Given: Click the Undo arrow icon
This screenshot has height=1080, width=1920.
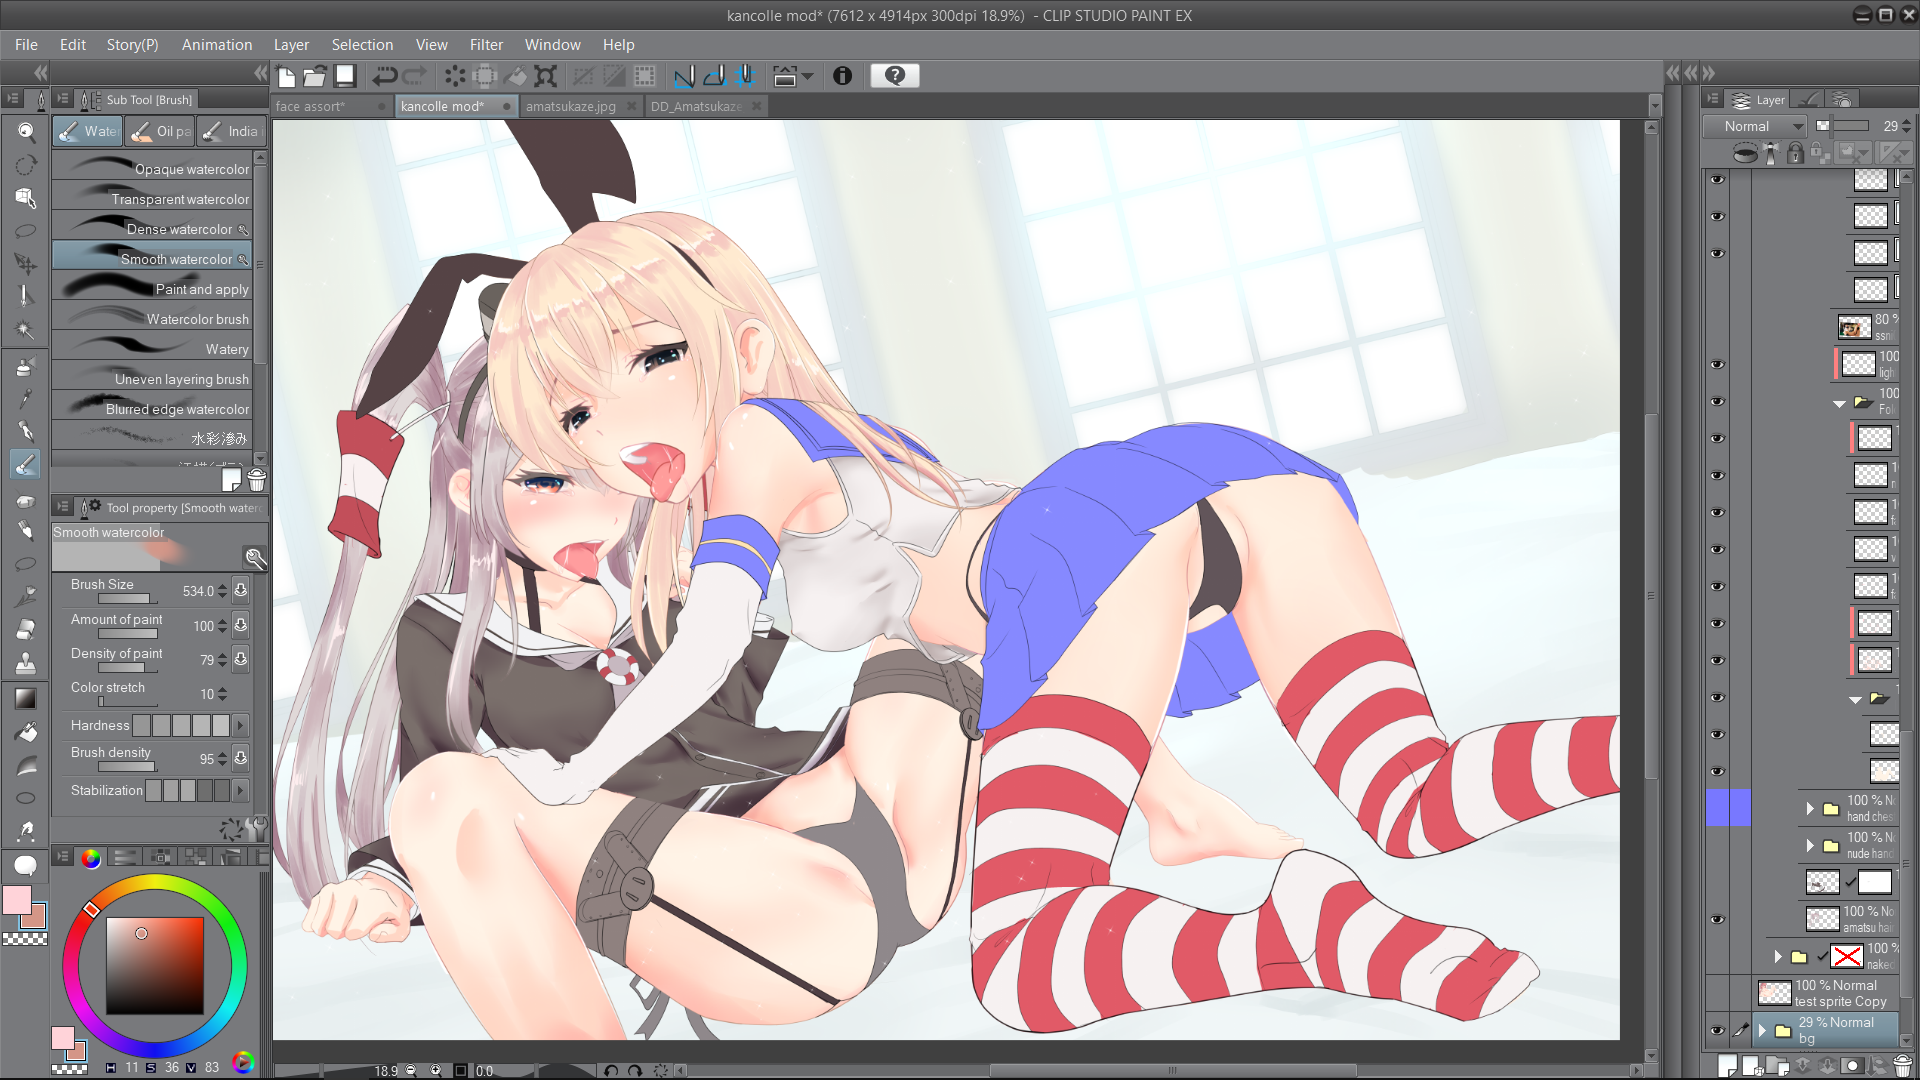Looking at the screenshot, I should (385, 76).
